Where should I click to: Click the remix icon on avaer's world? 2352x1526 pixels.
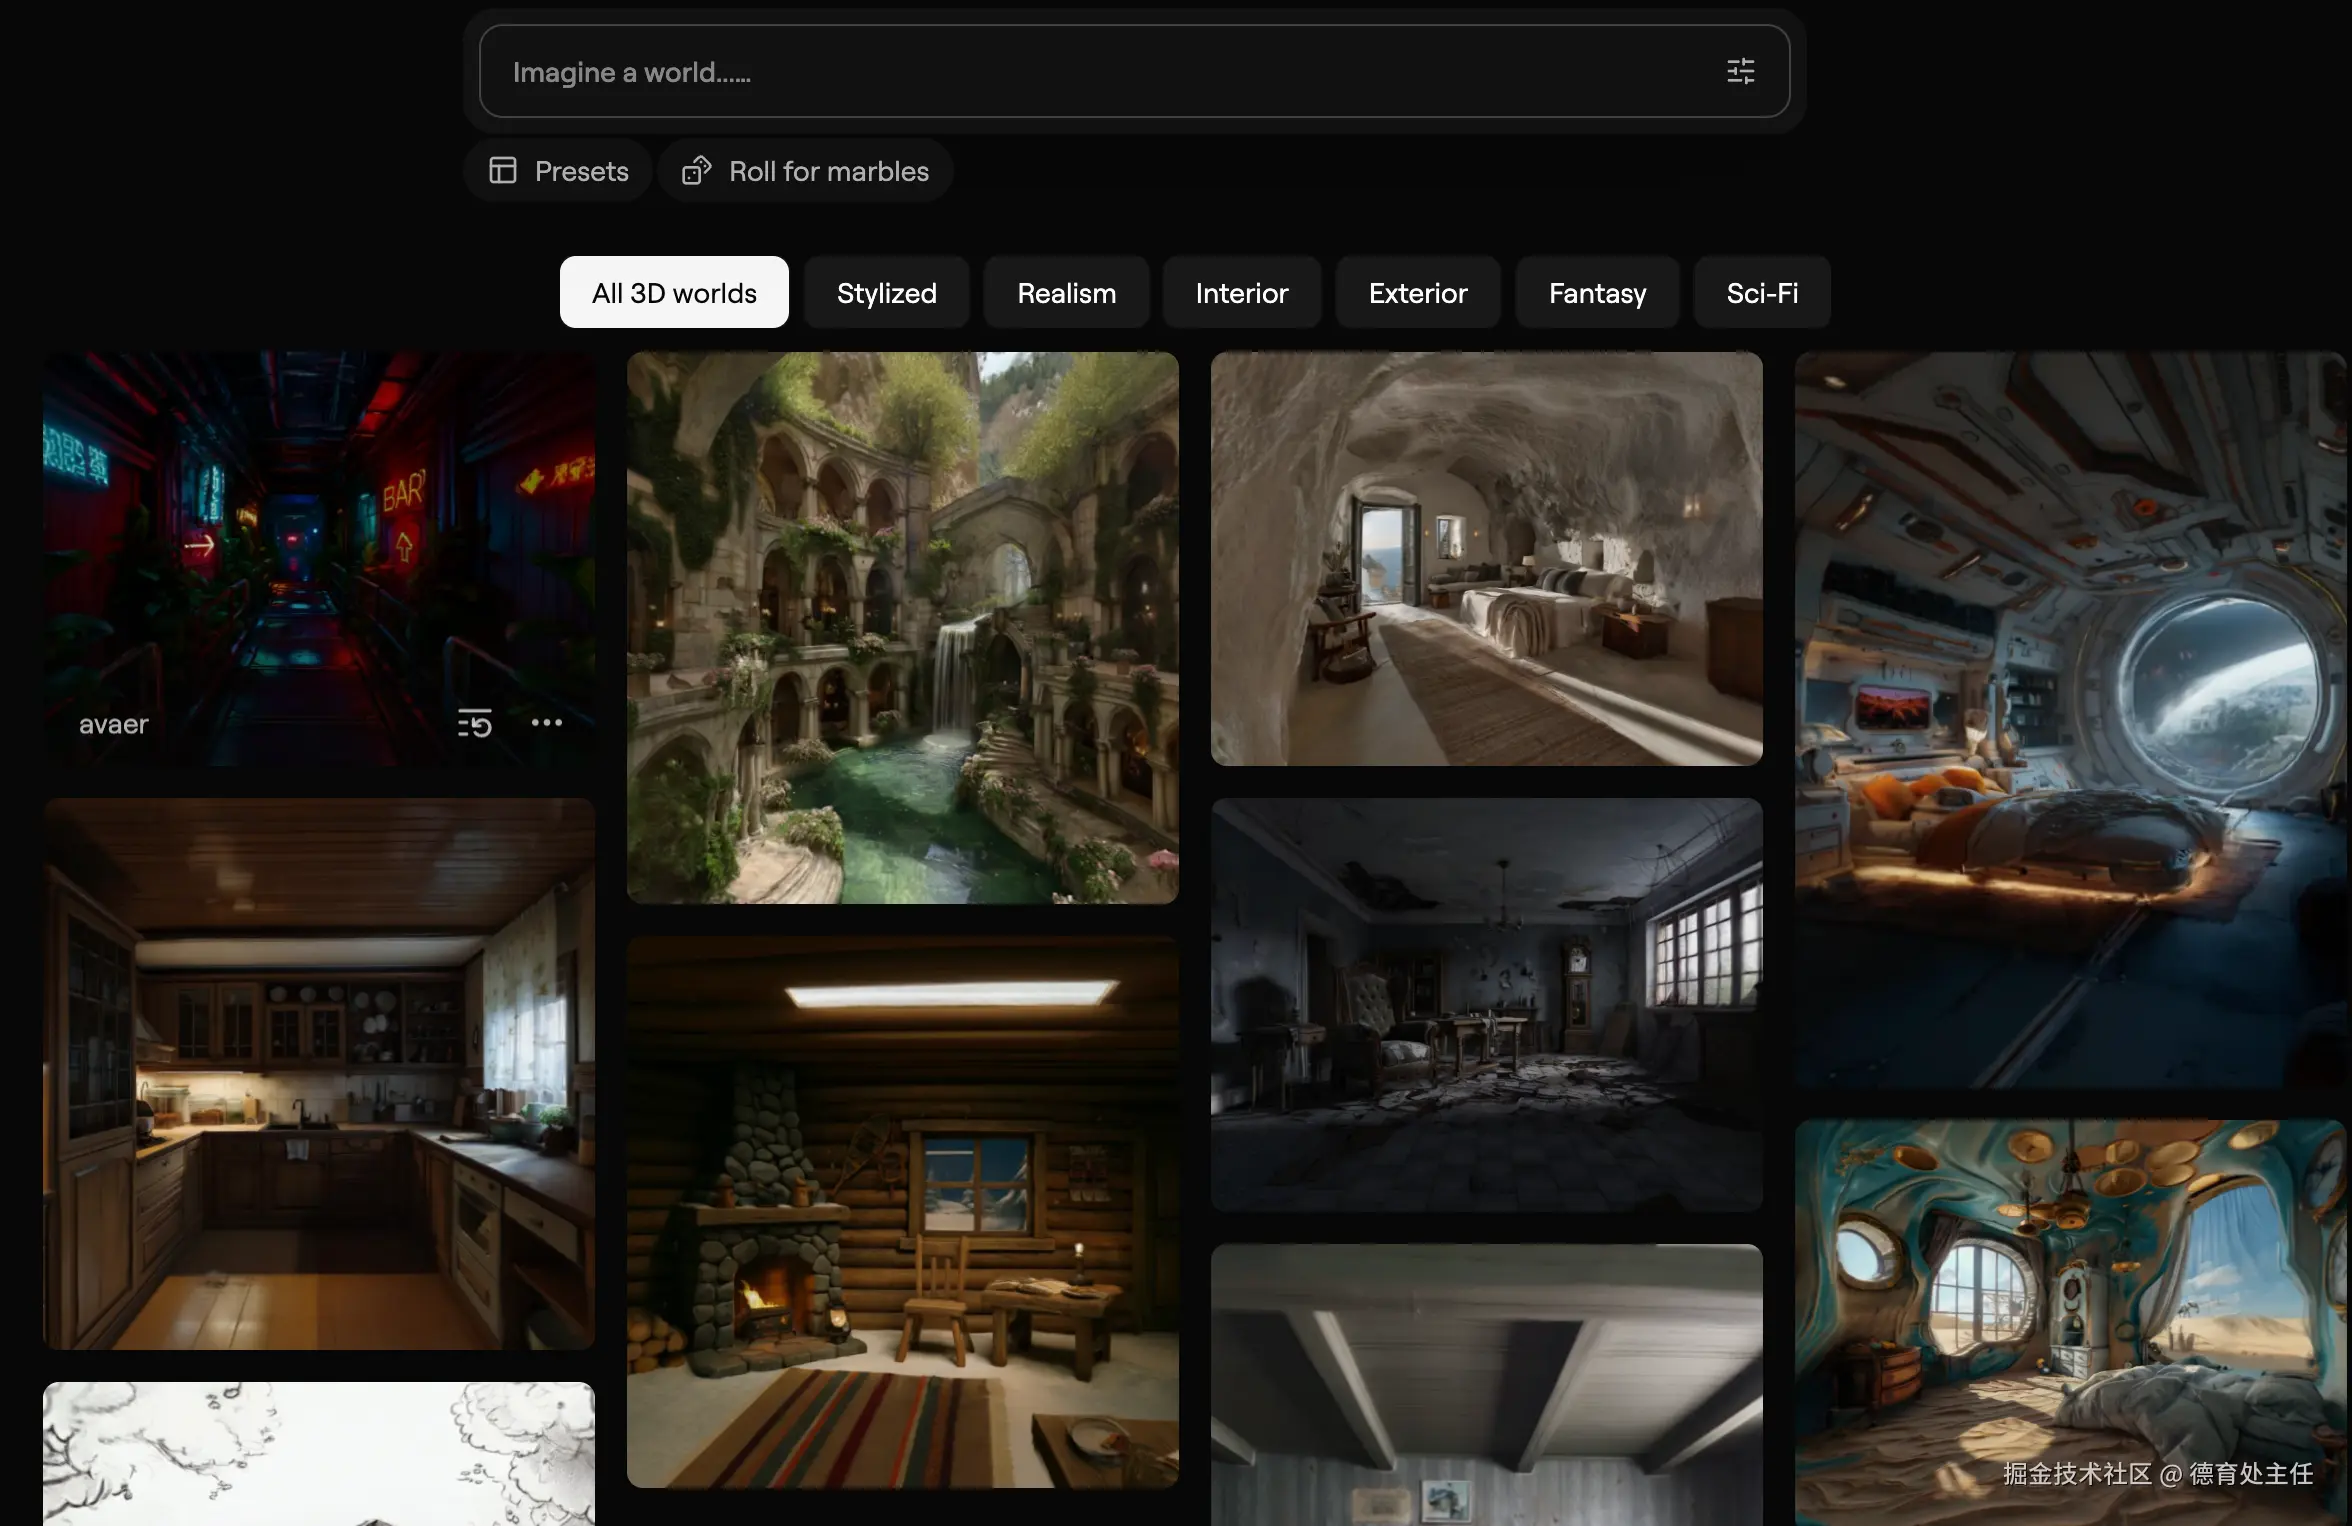pyautogui.click(x=474, y=723)
